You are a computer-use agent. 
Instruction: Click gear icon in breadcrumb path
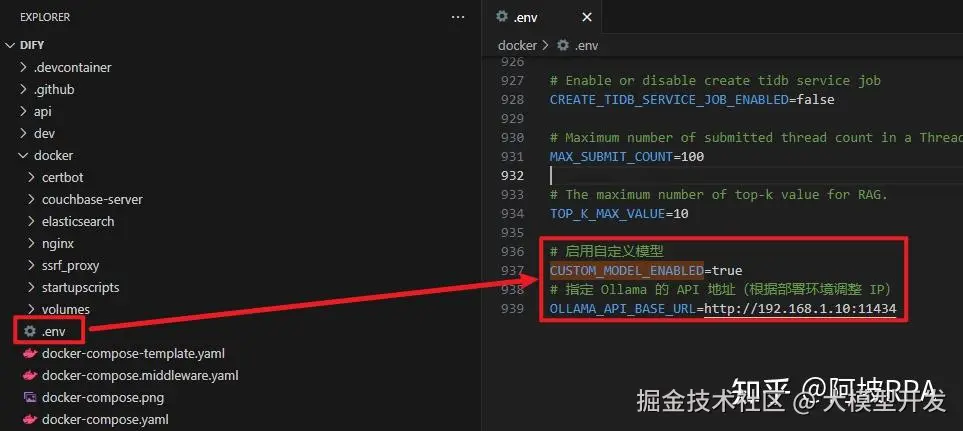point(563,45)
